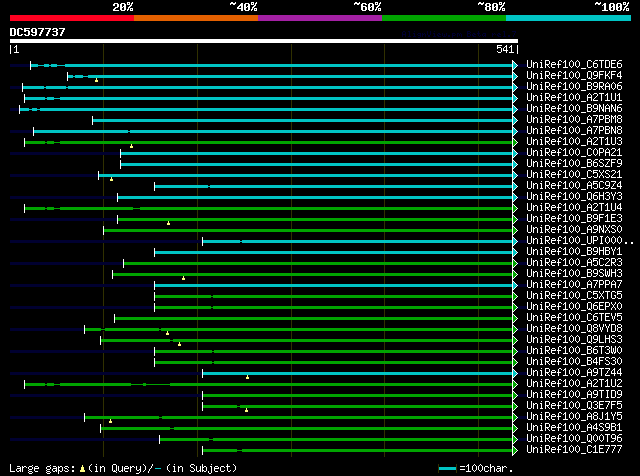The width and height of the screenshot is (640, 476).
Task: Click the yellow gap marker under A2T1U3 row
Action: 131,146
